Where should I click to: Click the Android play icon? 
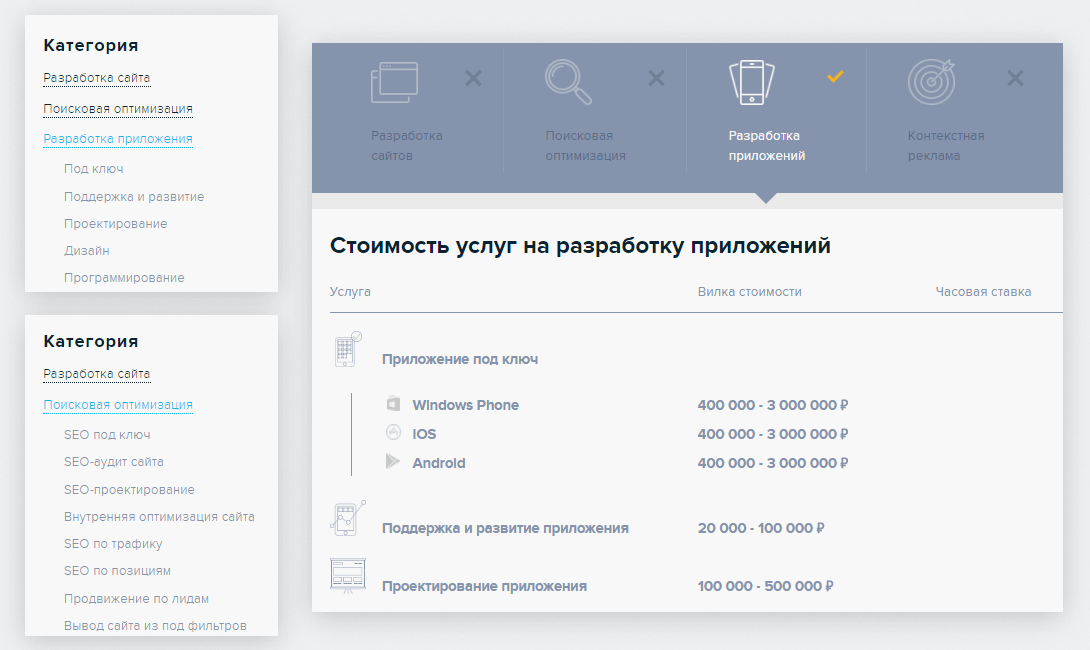(393, 461)
